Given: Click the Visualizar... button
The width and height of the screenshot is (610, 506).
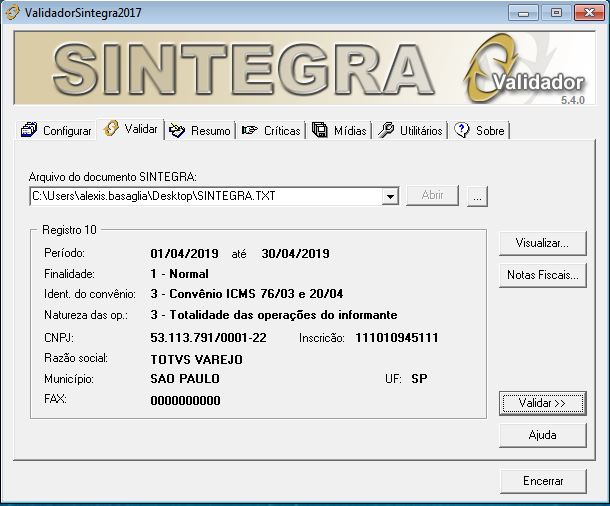Looking at the screenshot, I should coord(542,243).
